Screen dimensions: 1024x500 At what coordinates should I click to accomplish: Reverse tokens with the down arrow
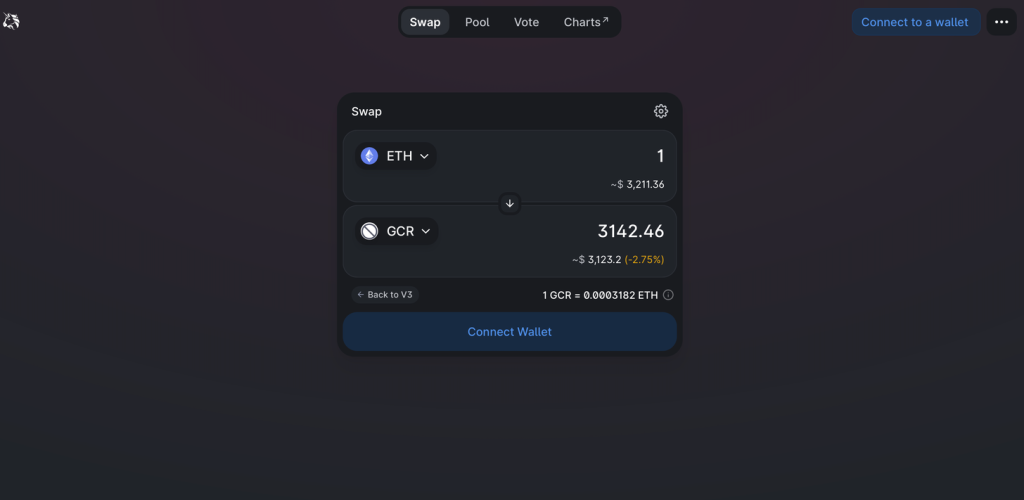[509, 203]
